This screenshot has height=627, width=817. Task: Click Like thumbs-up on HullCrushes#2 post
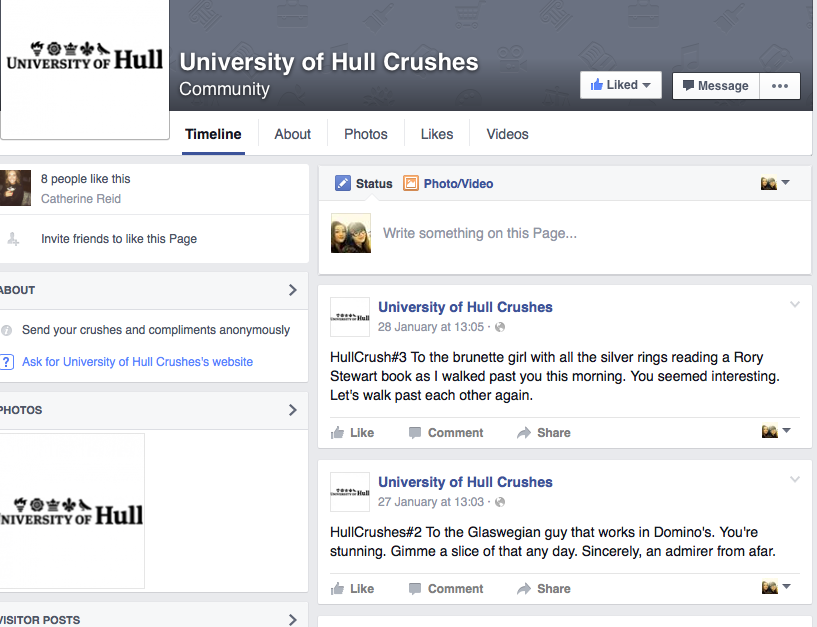point(338,589)
